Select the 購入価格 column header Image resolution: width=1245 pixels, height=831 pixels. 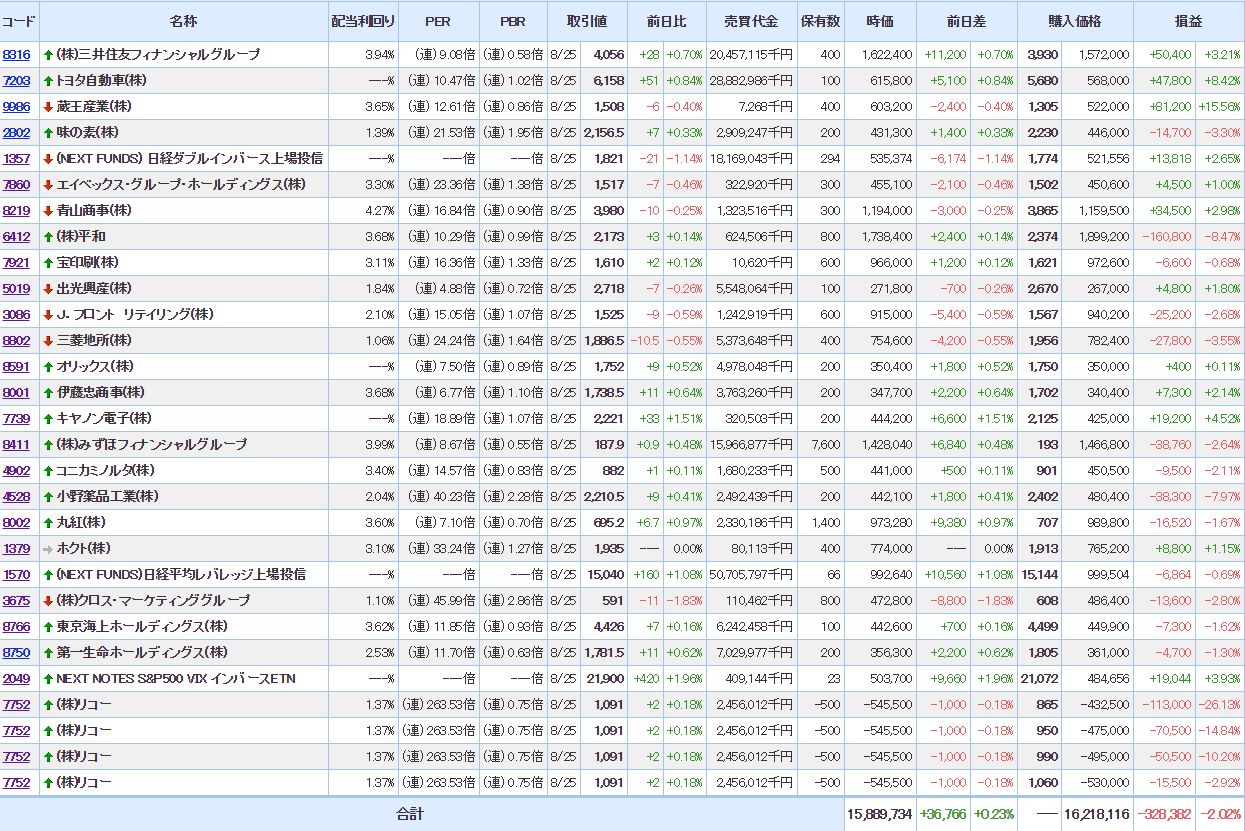[x=1075, y=21]
